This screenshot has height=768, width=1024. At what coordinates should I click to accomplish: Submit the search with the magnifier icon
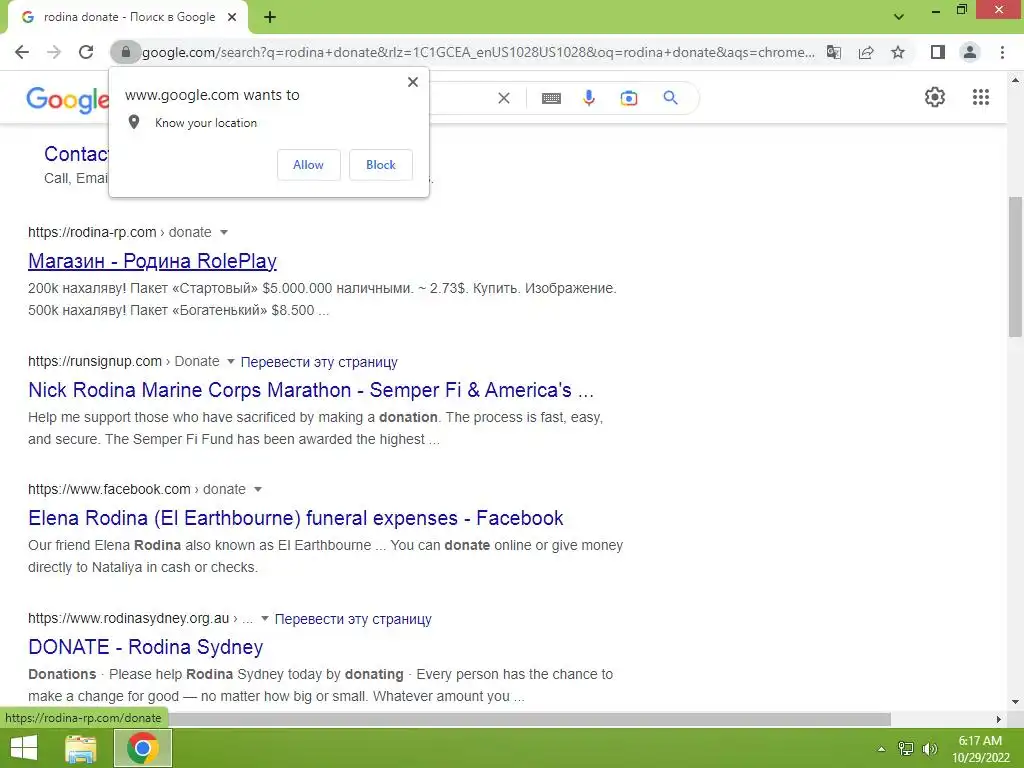670,98
